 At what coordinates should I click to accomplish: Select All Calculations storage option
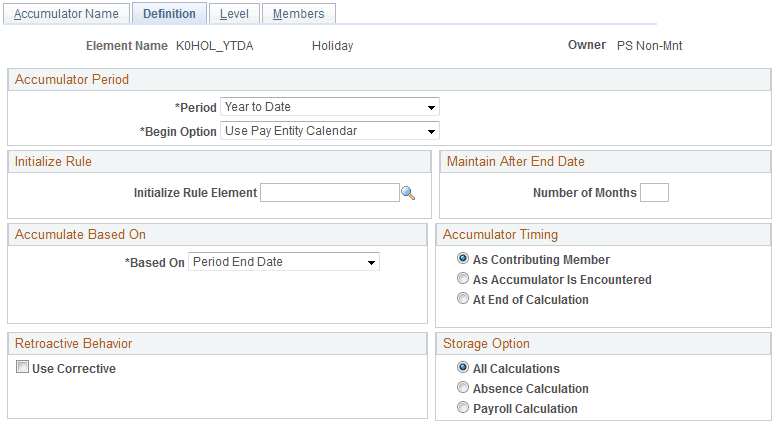pyautogui.click(x=462, y=369)
